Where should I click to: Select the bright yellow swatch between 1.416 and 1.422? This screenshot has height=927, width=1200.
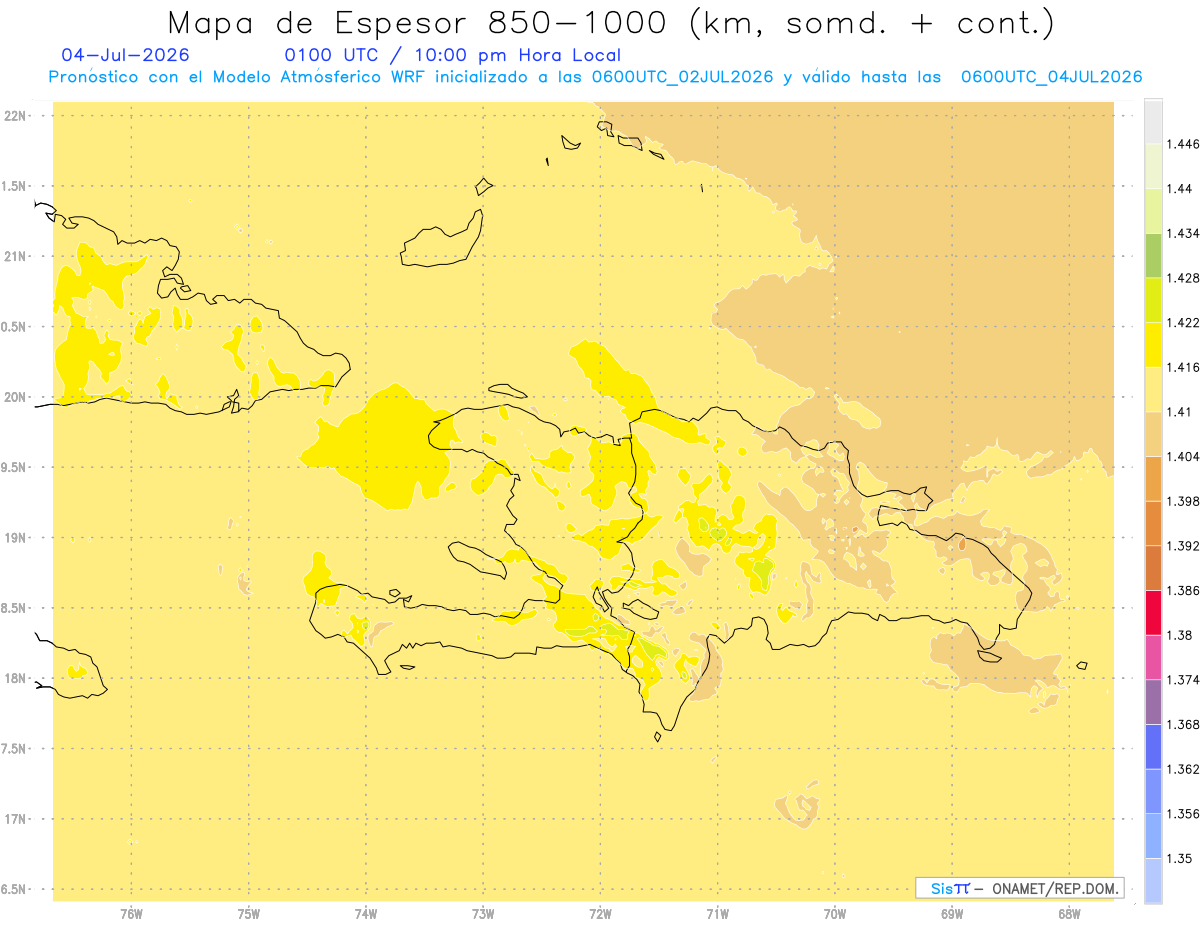click(x=1153, y=345)
